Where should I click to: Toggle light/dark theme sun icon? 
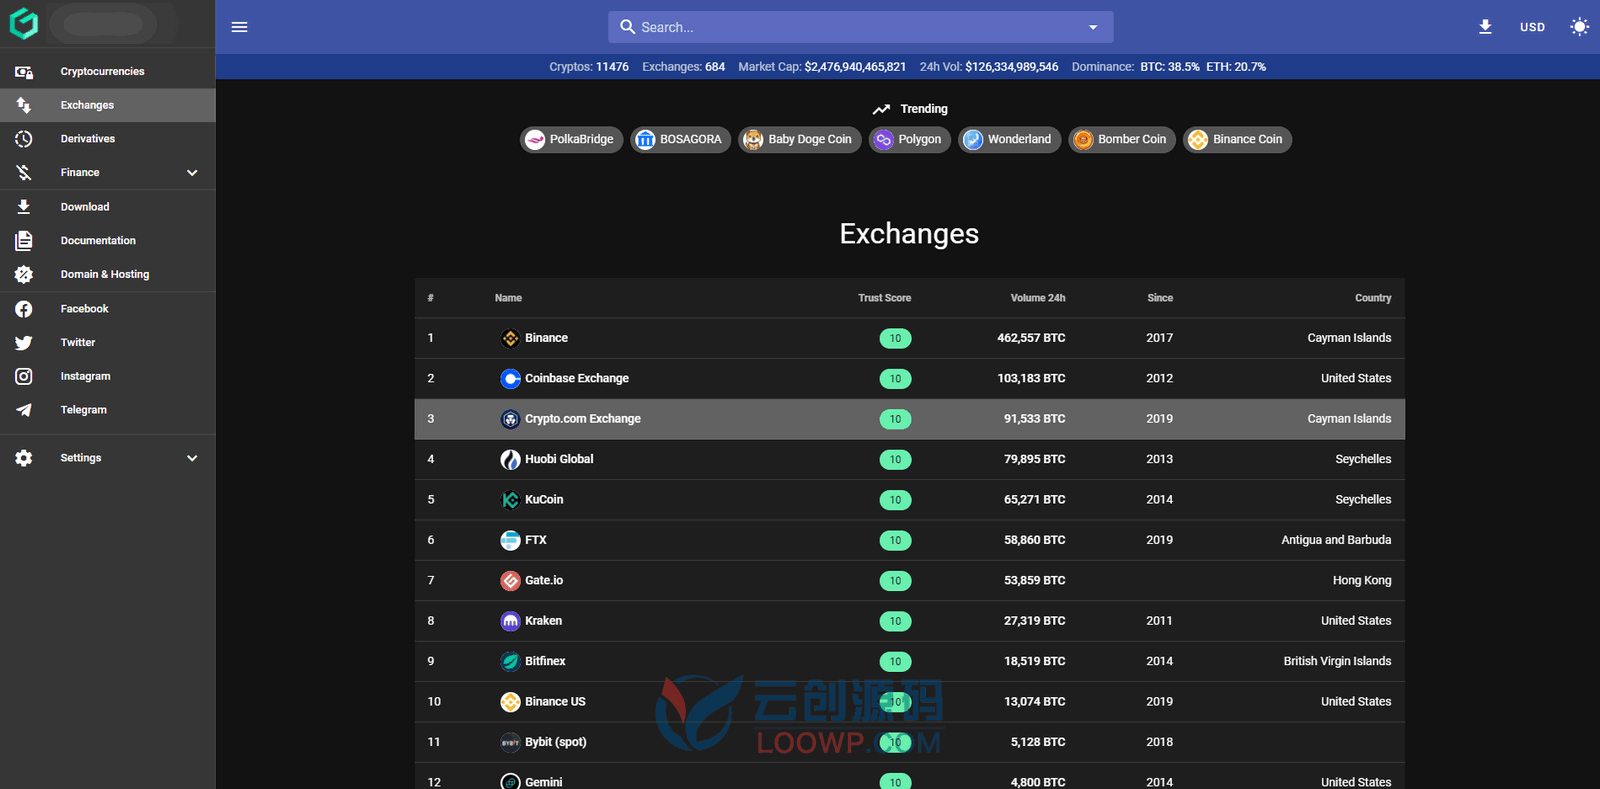click(1579, 27)
